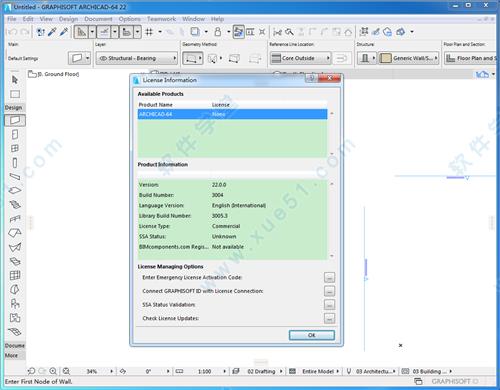Click the Fit in Window zoom icon
Screen dimensions: 500x390
click(x=66, y=371)
